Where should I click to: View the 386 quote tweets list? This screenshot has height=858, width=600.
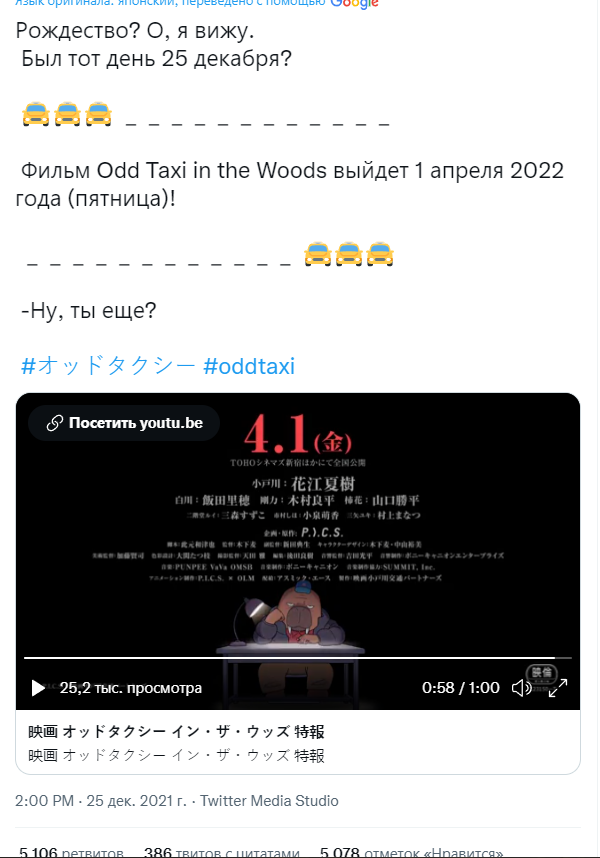[222, 853]
